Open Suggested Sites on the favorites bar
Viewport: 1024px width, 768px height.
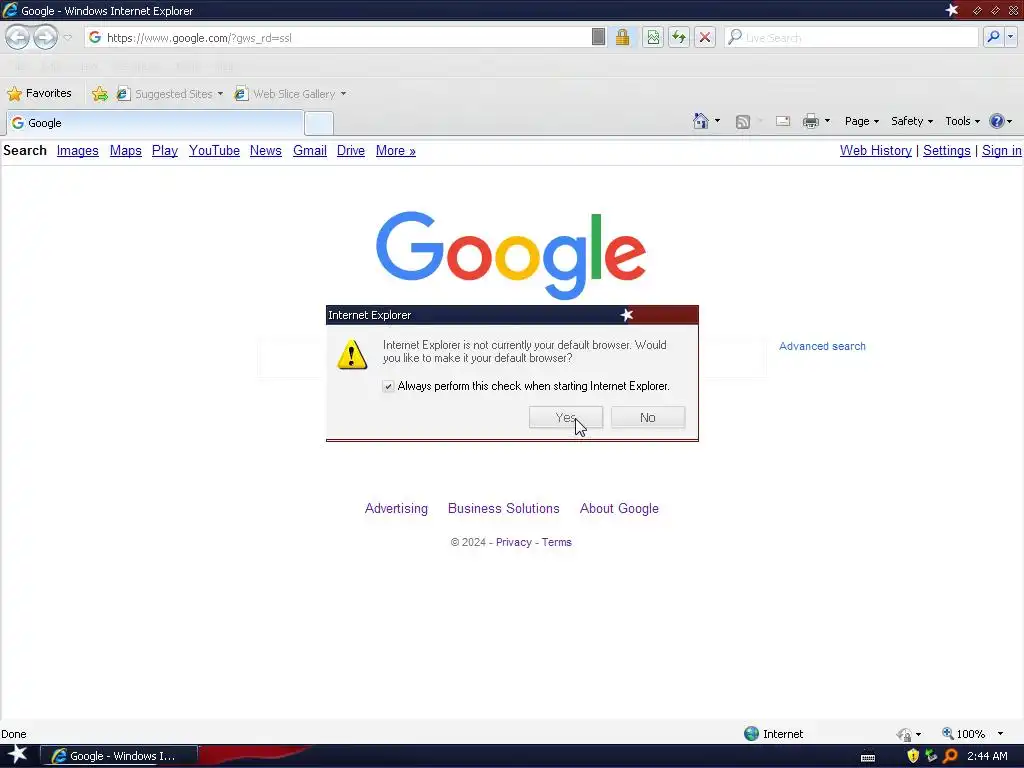[x=170, y=94]
